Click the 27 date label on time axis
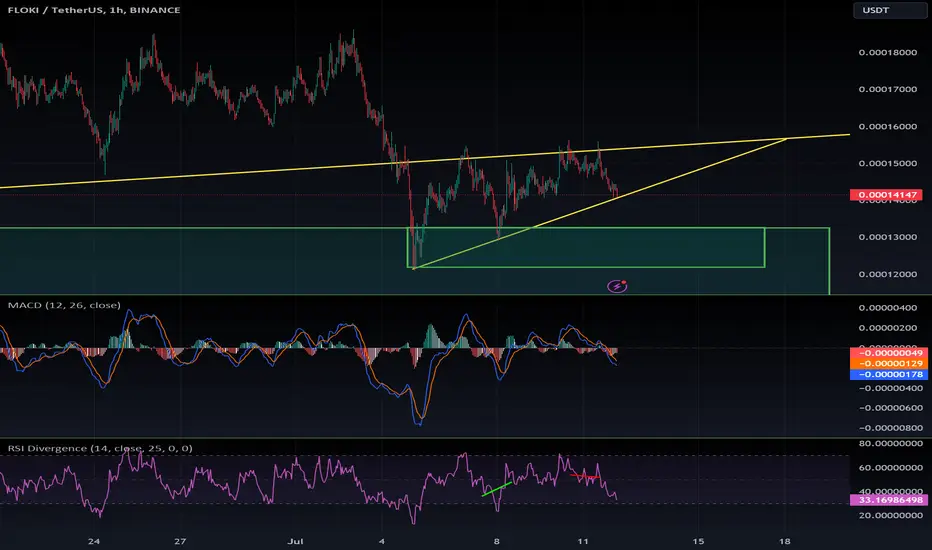Viewport: 932px width, 550px height. [x=180, y=541]
